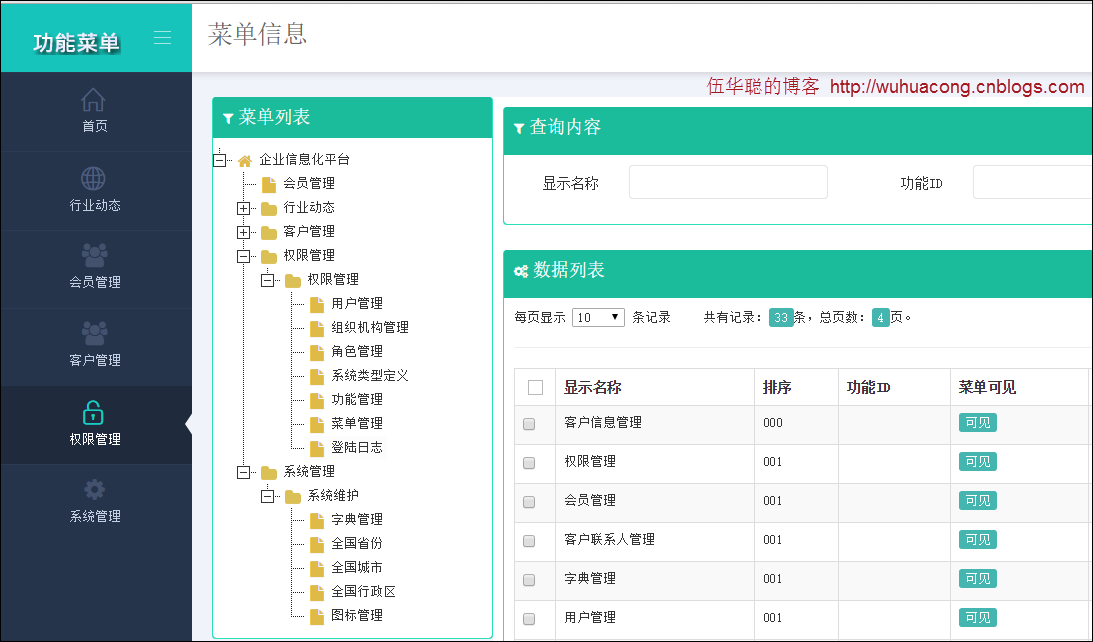
Task: Click the 企业信息化平台 home tree icon
Action: [x=244, y=160]
